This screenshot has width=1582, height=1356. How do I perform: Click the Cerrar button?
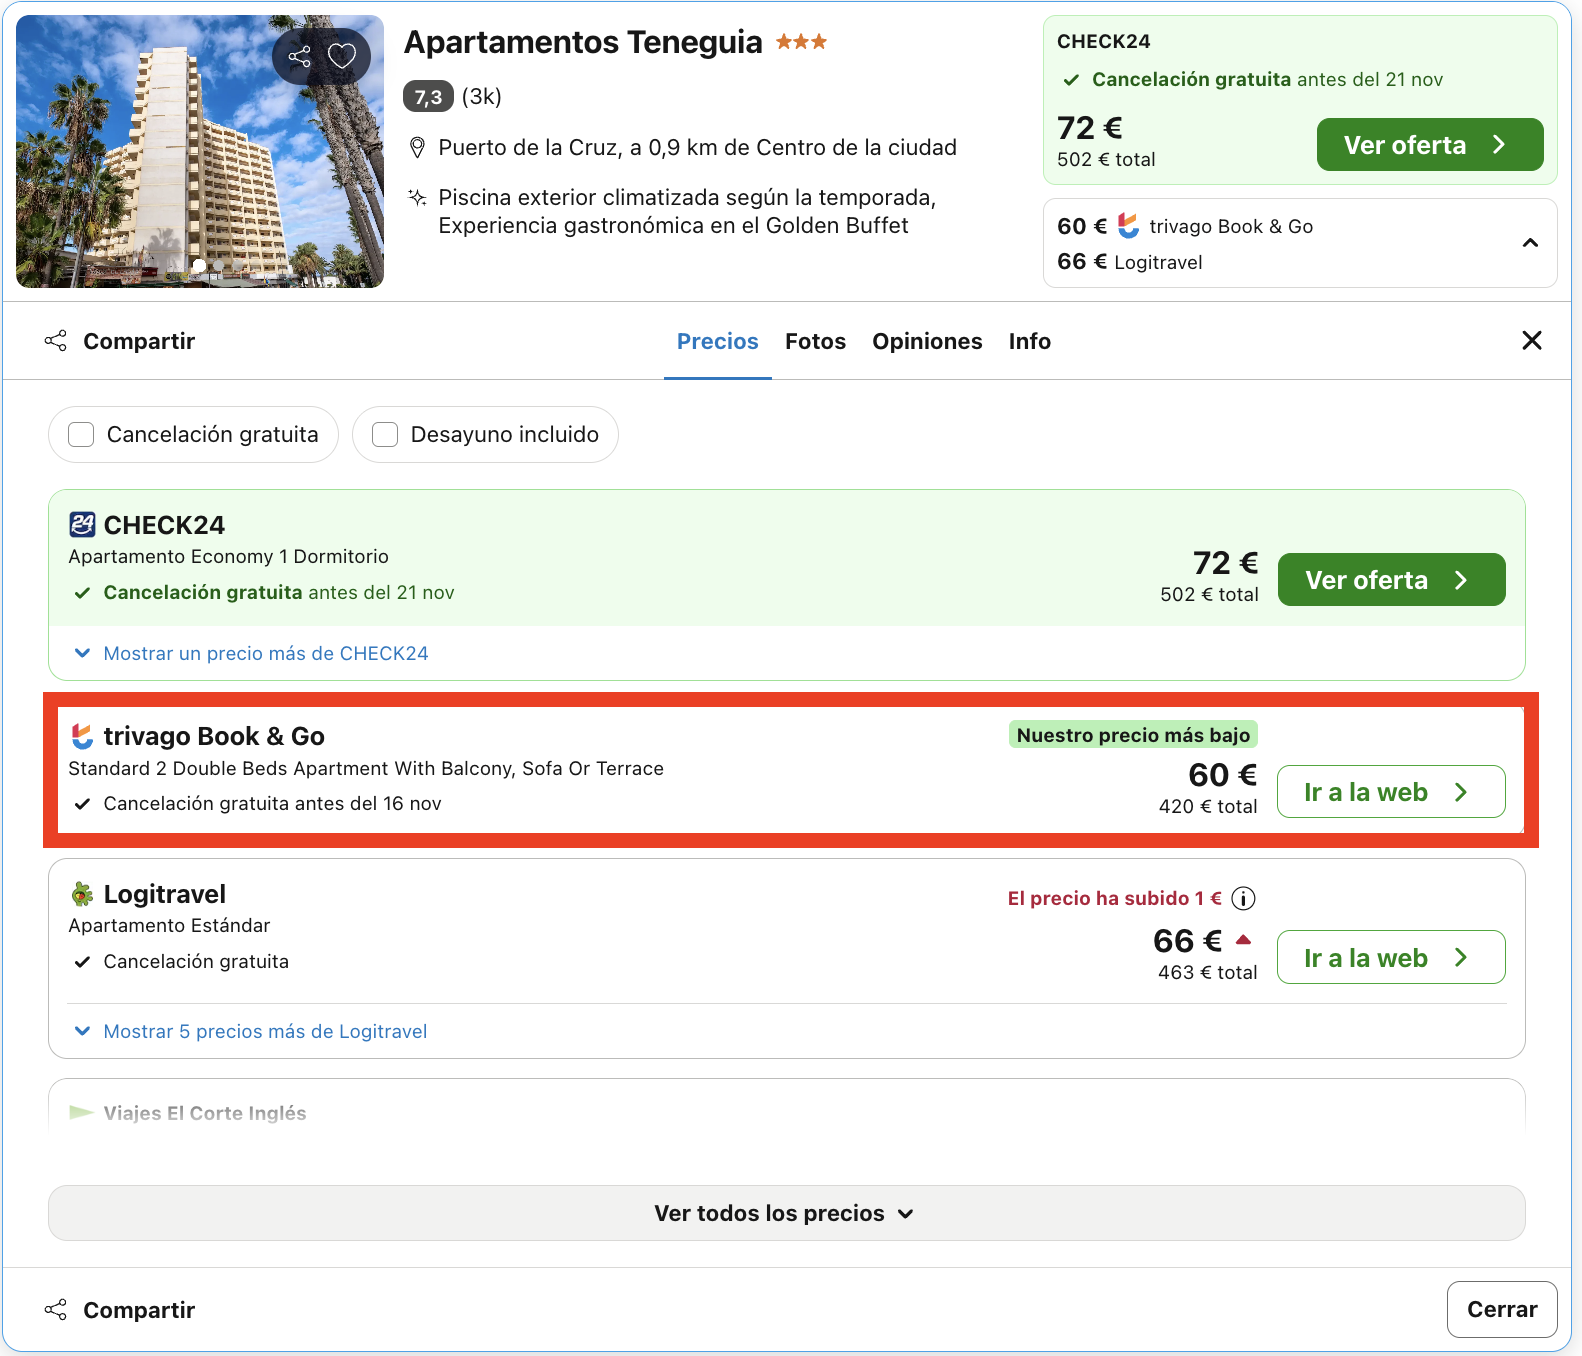(x=1502, y=1309)
